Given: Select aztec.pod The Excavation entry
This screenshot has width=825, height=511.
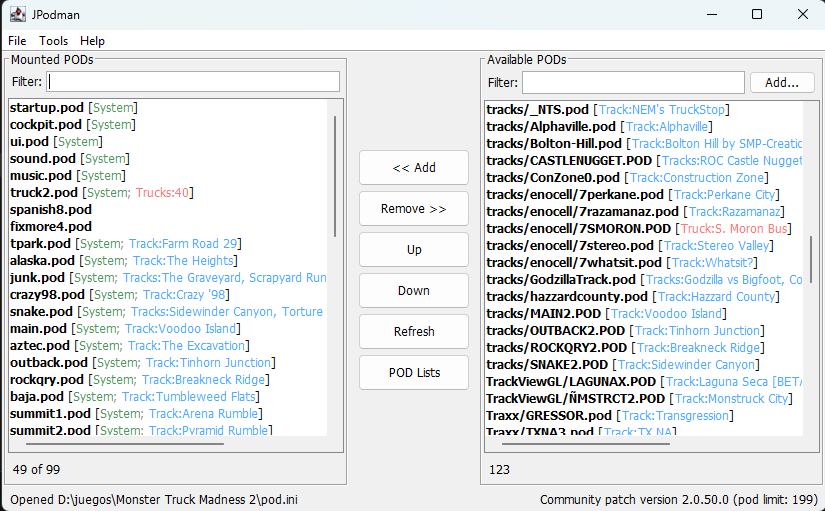Looking at the screenshot, I should click(168, 346).
